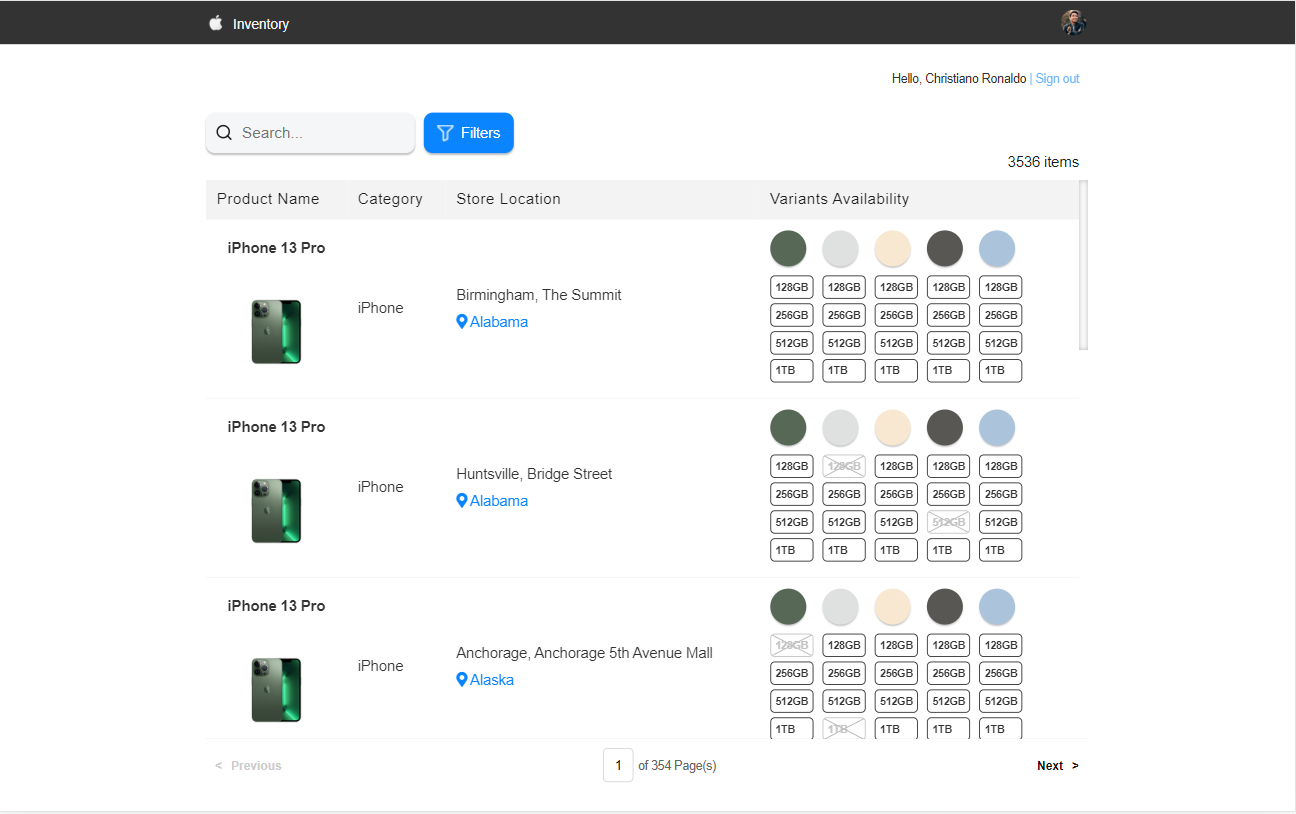Click the Variants Availability column header
This screenshot has height=814, width=1296.
[839, 199]
